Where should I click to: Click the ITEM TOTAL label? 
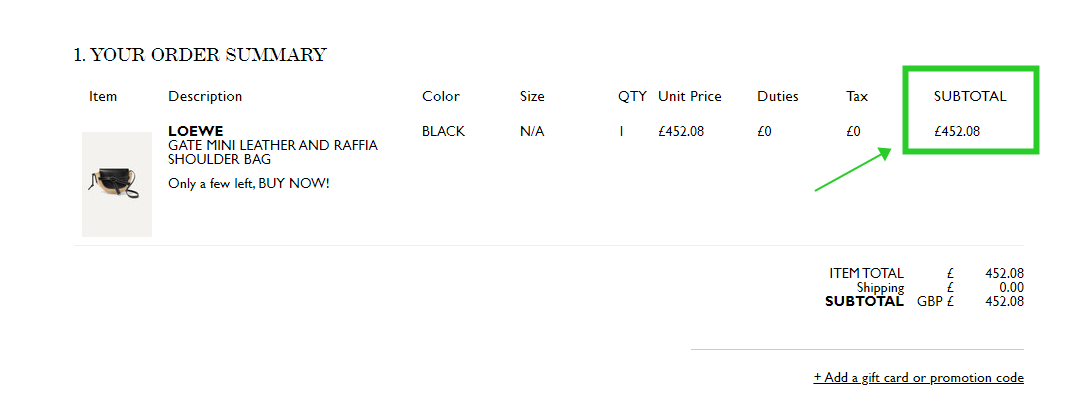click(x=866, y=273)
